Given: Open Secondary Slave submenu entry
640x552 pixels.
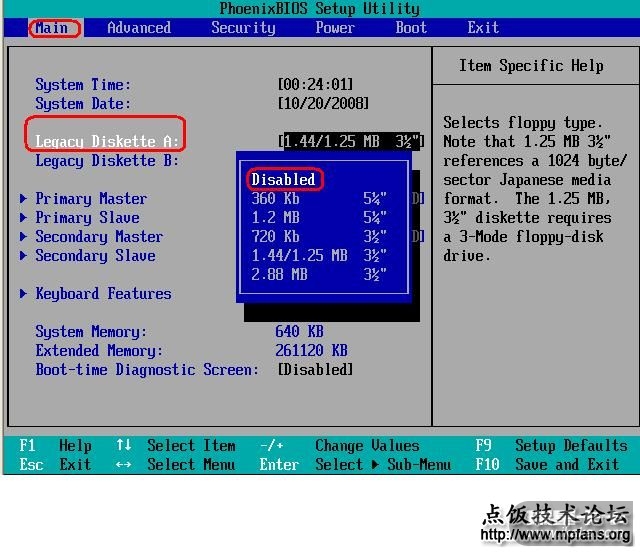Looking at the screenshot, I should pyautogui.click(x=95, y=256).
